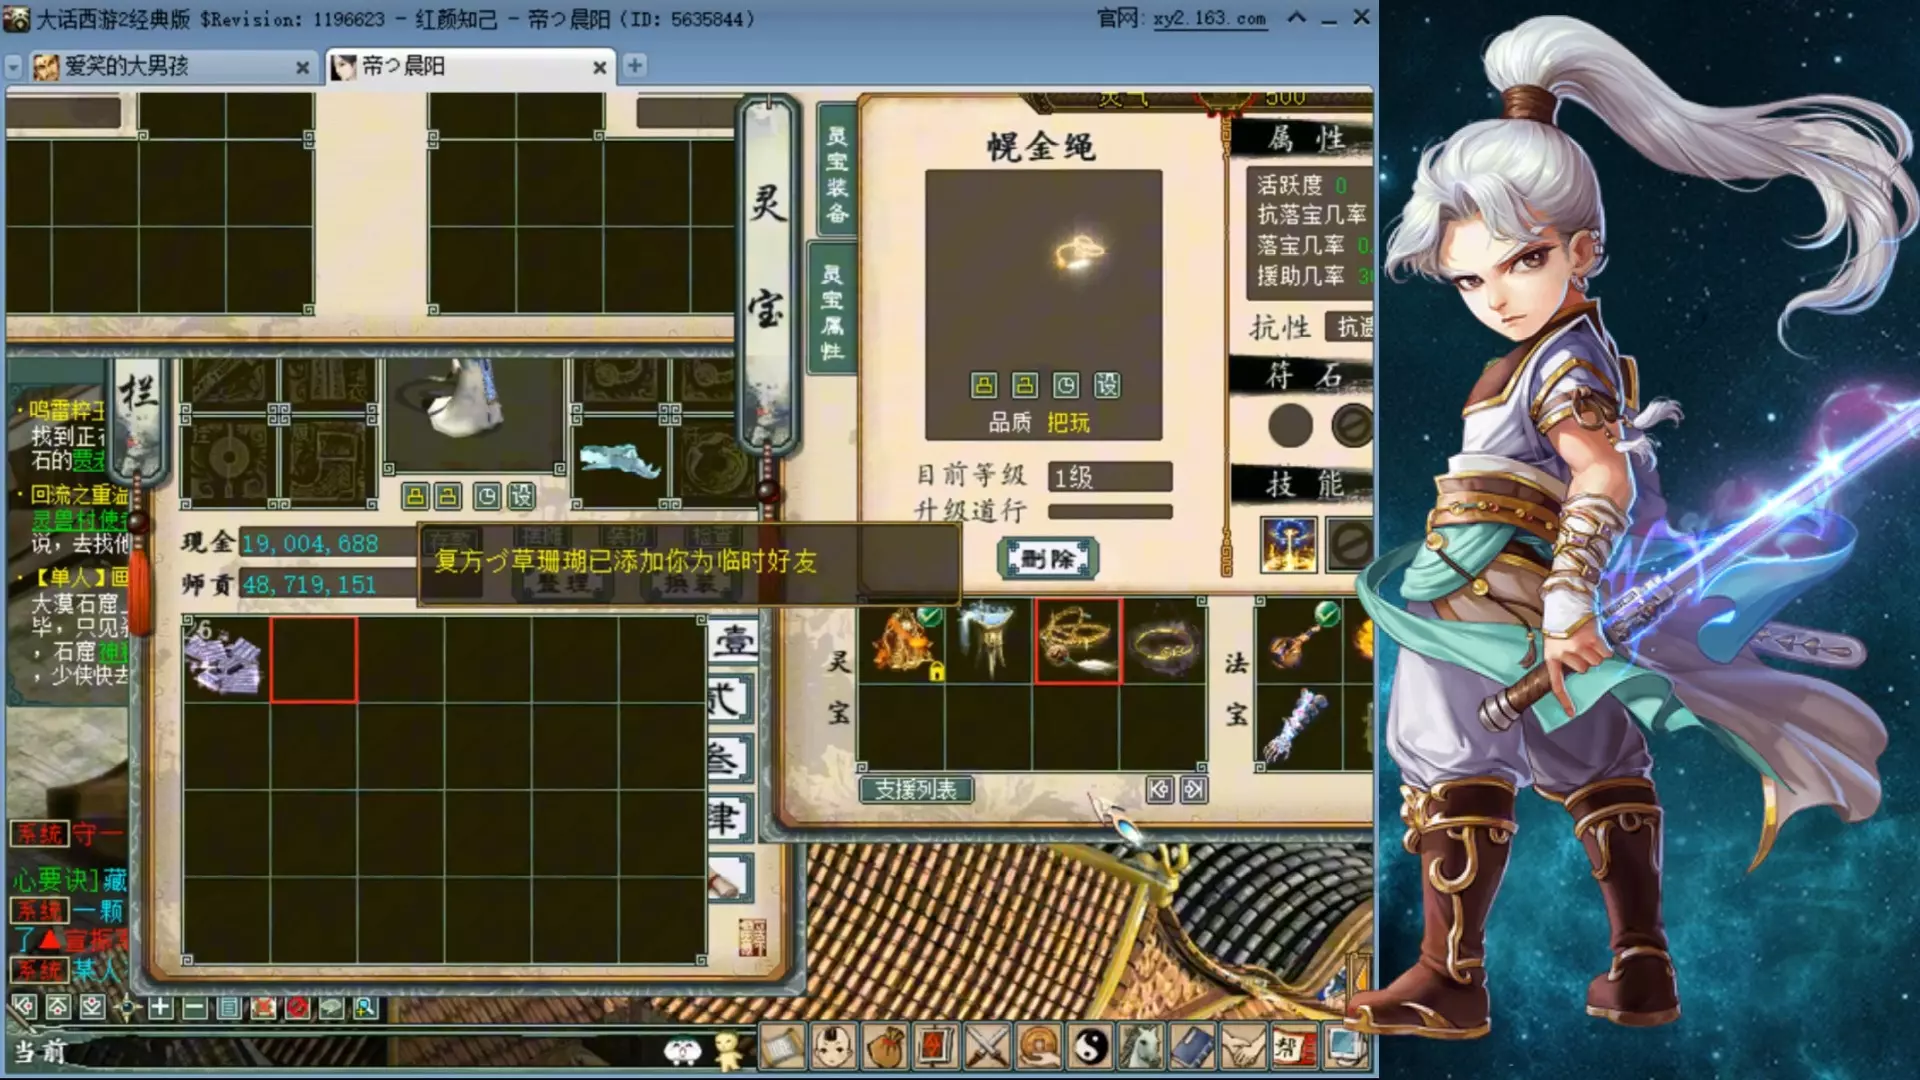
Task: Click the 当前 chat channel label
Action: point(40,1050)
